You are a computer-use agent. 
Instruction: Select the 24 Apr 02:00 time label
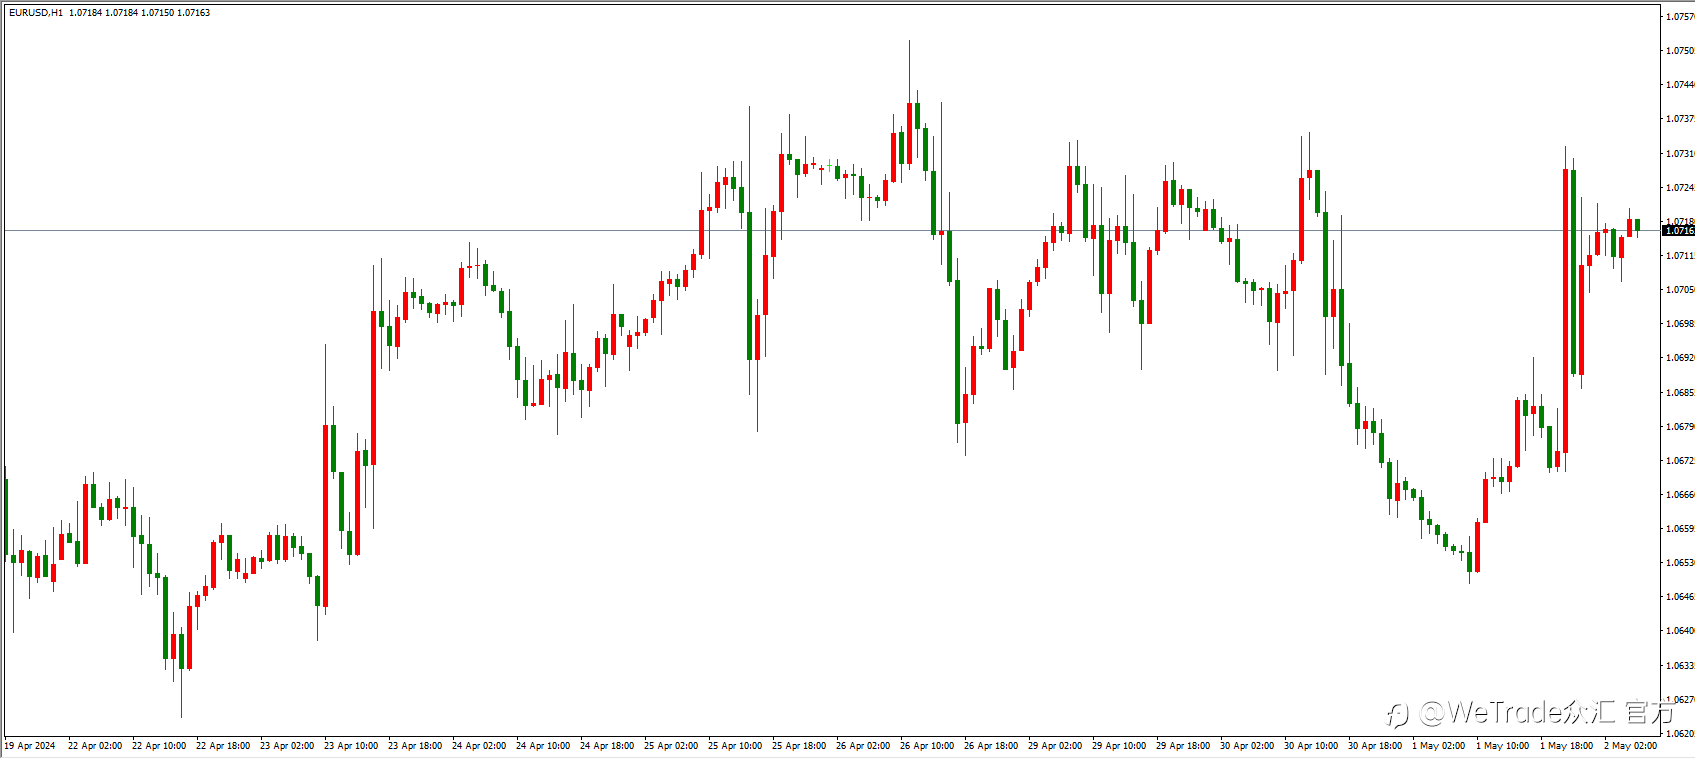(479, 746)
